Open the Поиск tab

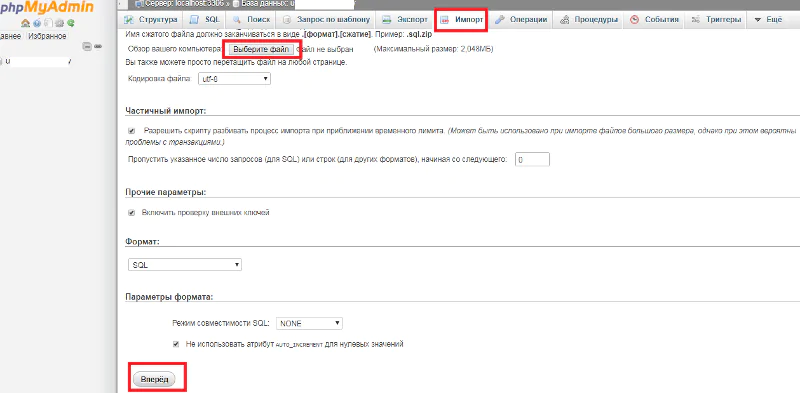[x=252, y=20]
